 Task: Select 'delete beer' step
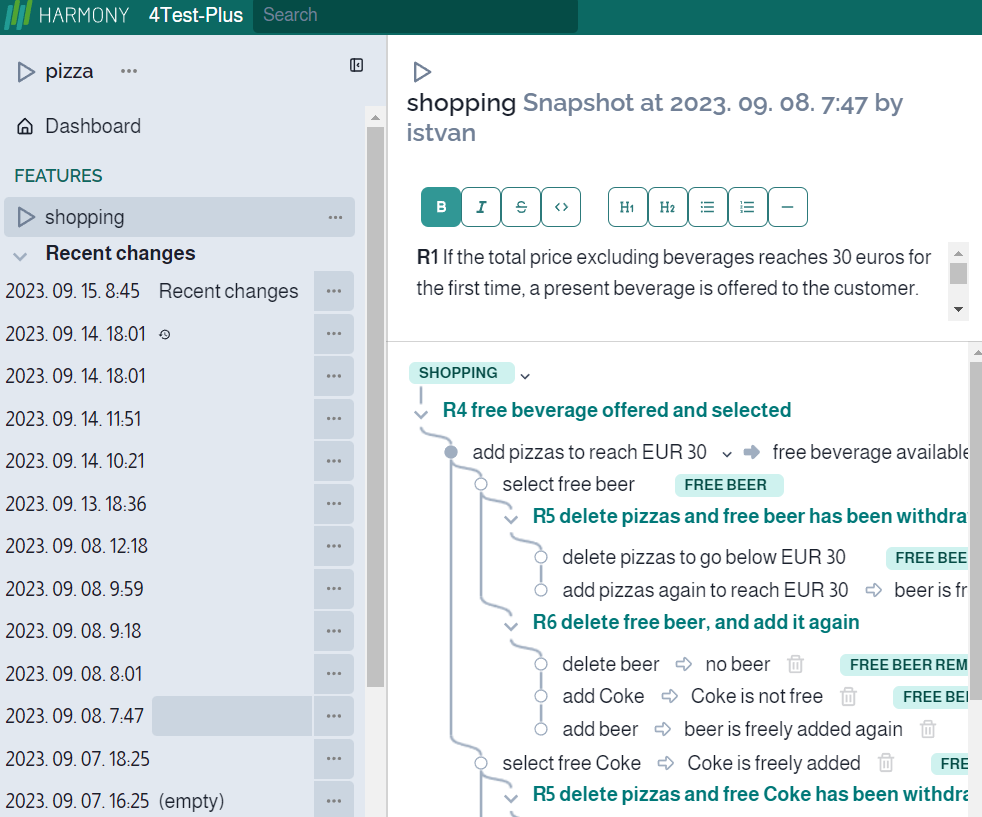(x=611, y=664)
